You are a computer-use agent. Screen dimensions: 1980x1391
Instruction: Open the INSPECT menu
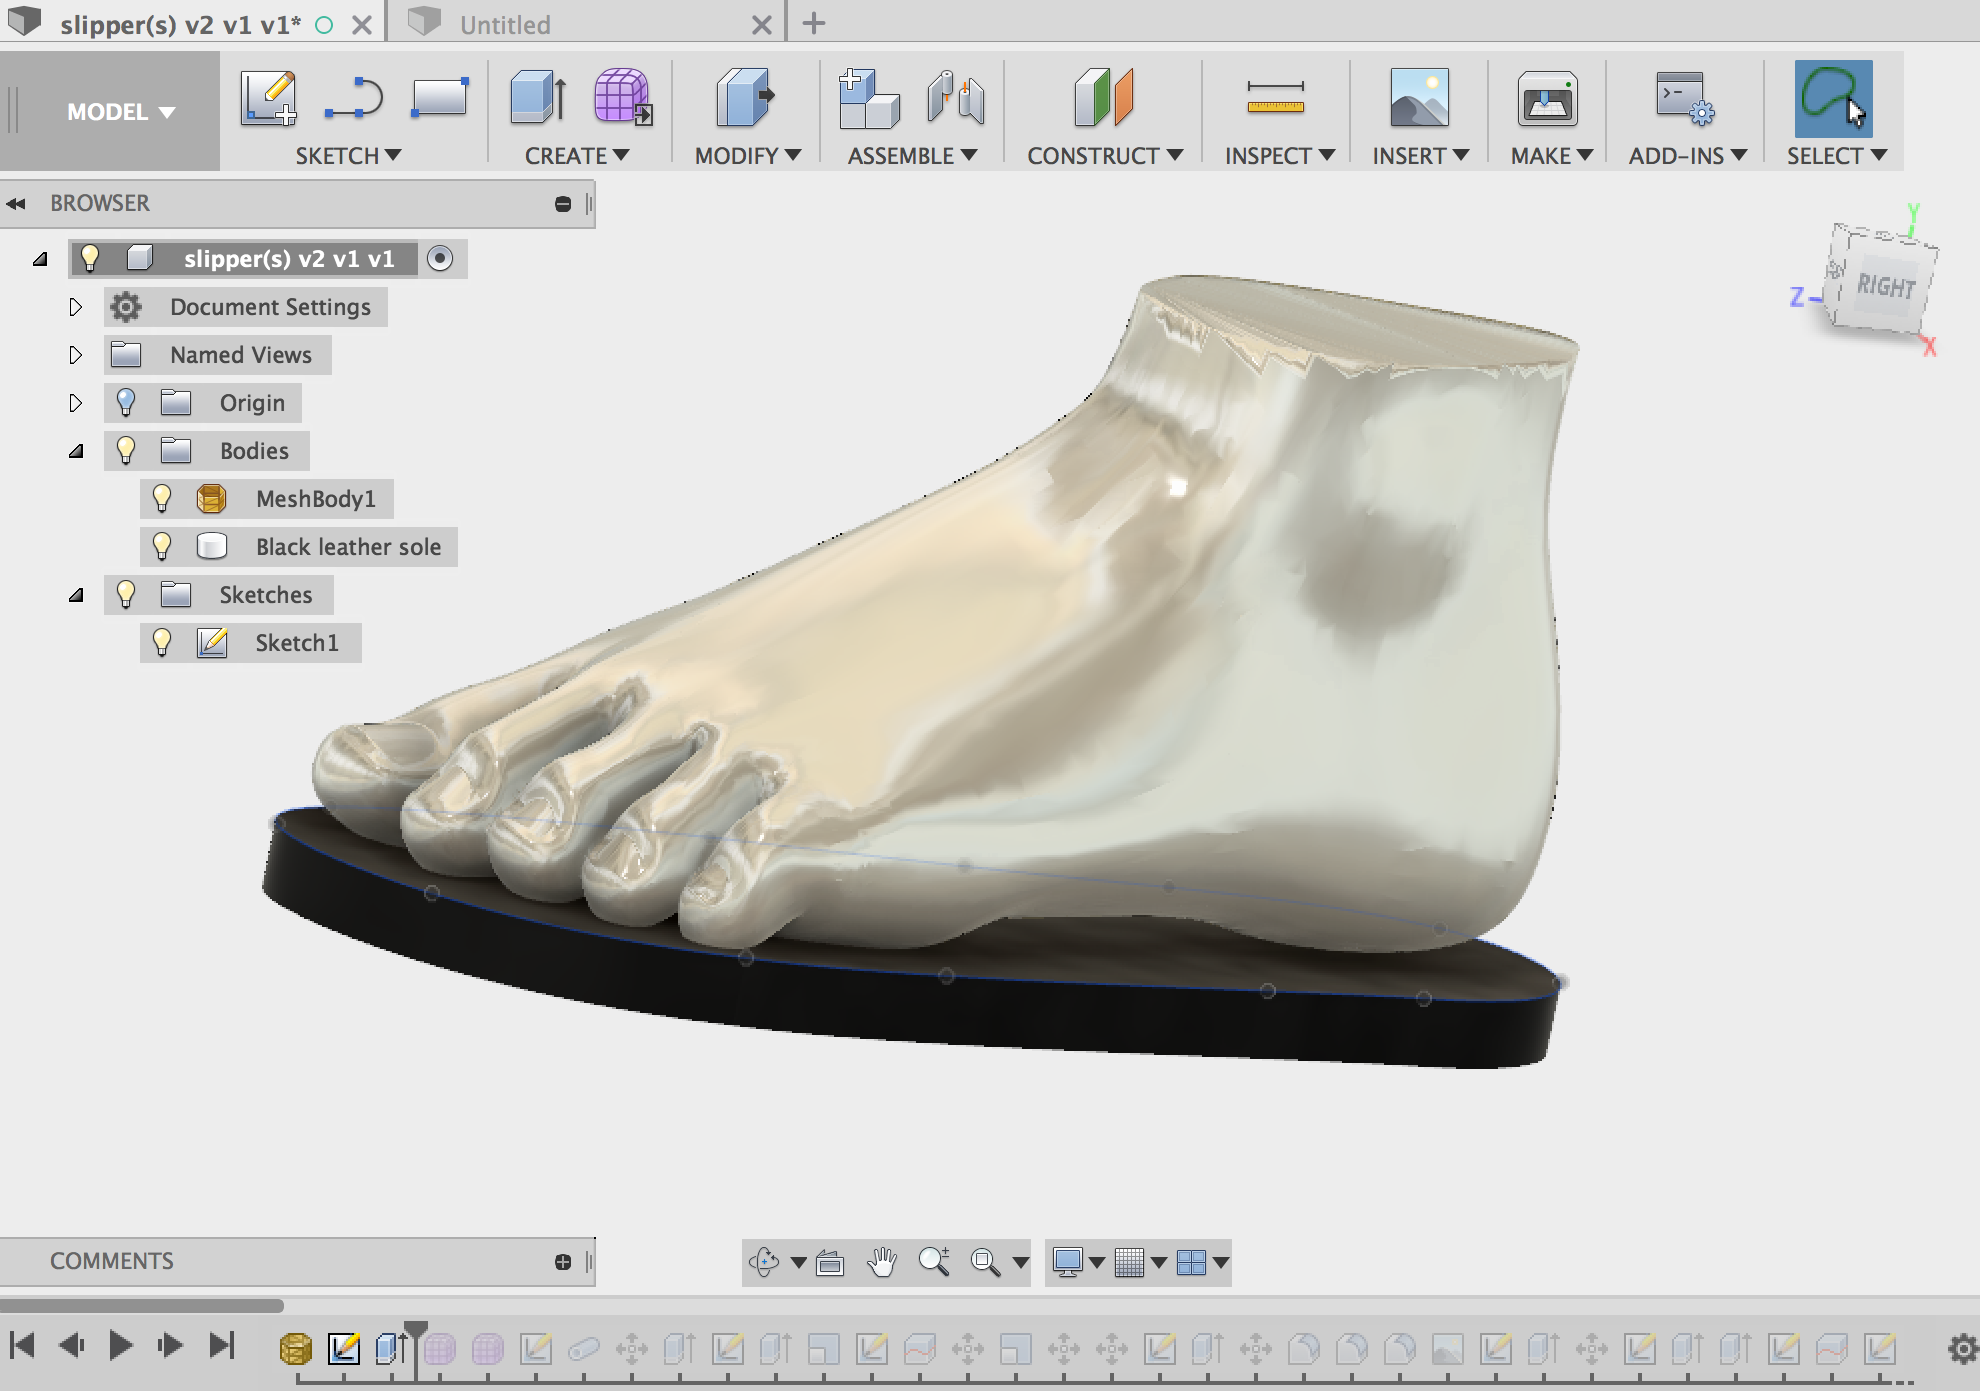pyautogui.click(x=1280, y=156)
